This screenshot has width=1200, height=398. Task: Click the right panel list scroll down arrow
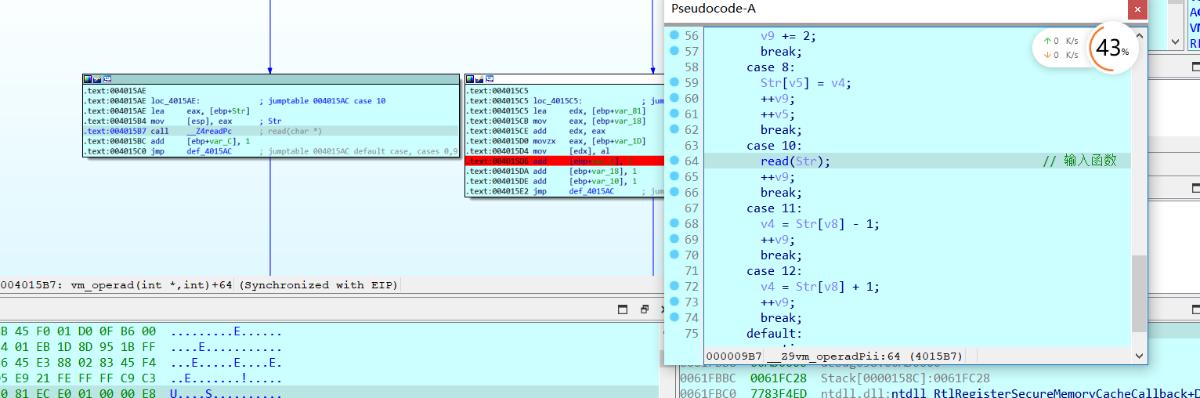click(1174, 41)
